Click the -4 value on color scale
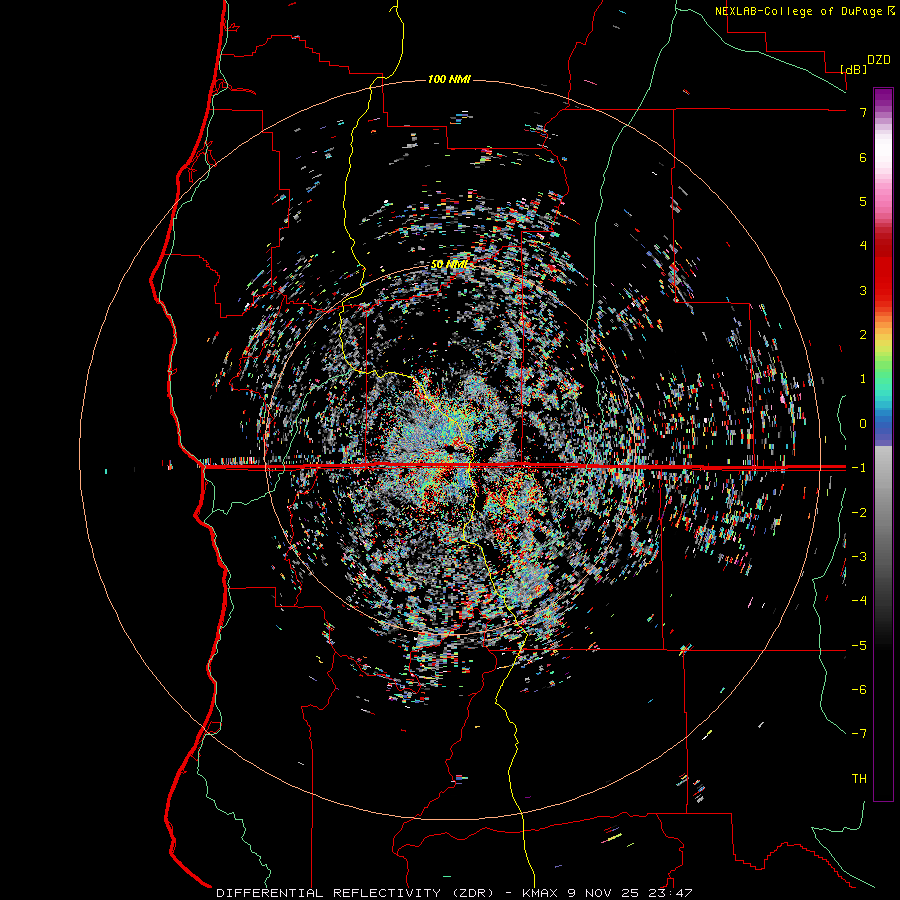The image size is (900, 900). [x=859, y=601]
